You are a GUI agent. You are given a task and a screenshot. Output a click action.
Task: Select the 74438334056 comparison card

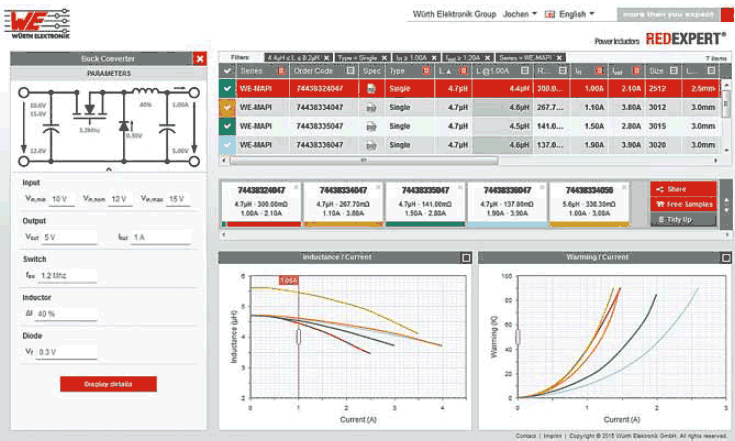tap(589, 205)
